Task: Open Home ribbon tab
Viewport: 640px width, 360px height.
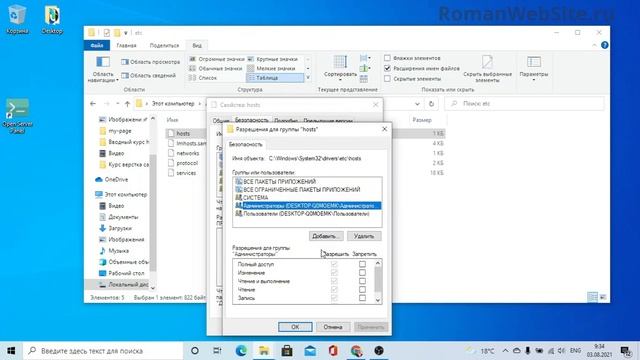Action: pos(127,45)
